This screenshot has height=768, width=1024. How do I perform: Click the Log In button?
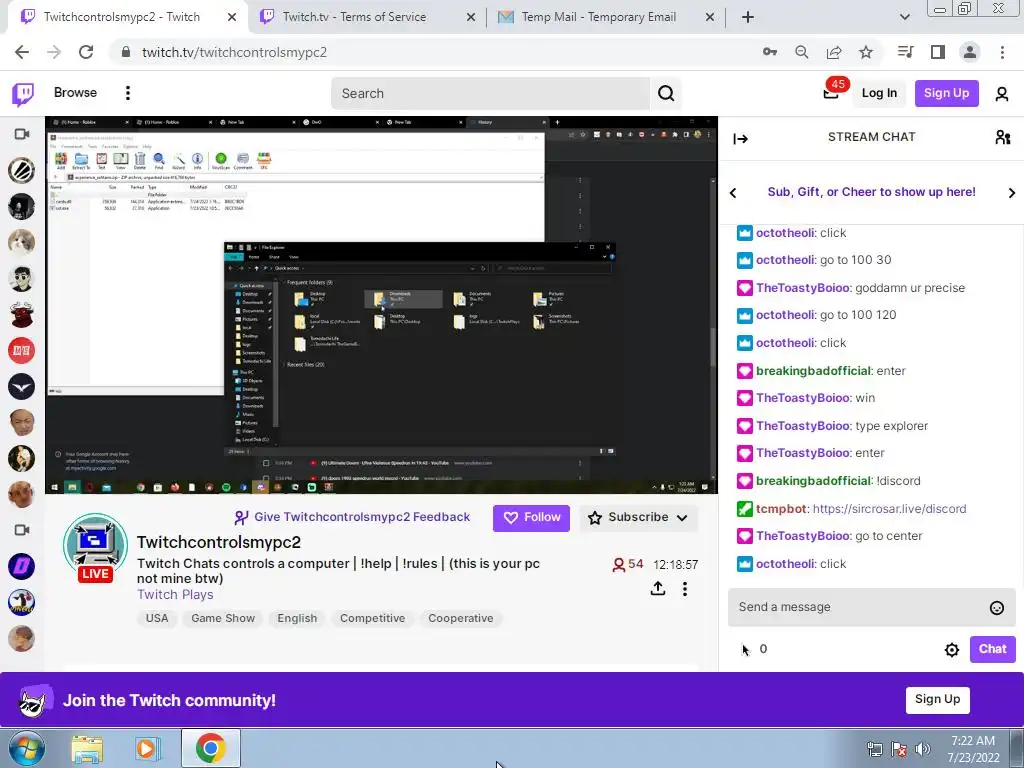(x=879, y=93)
